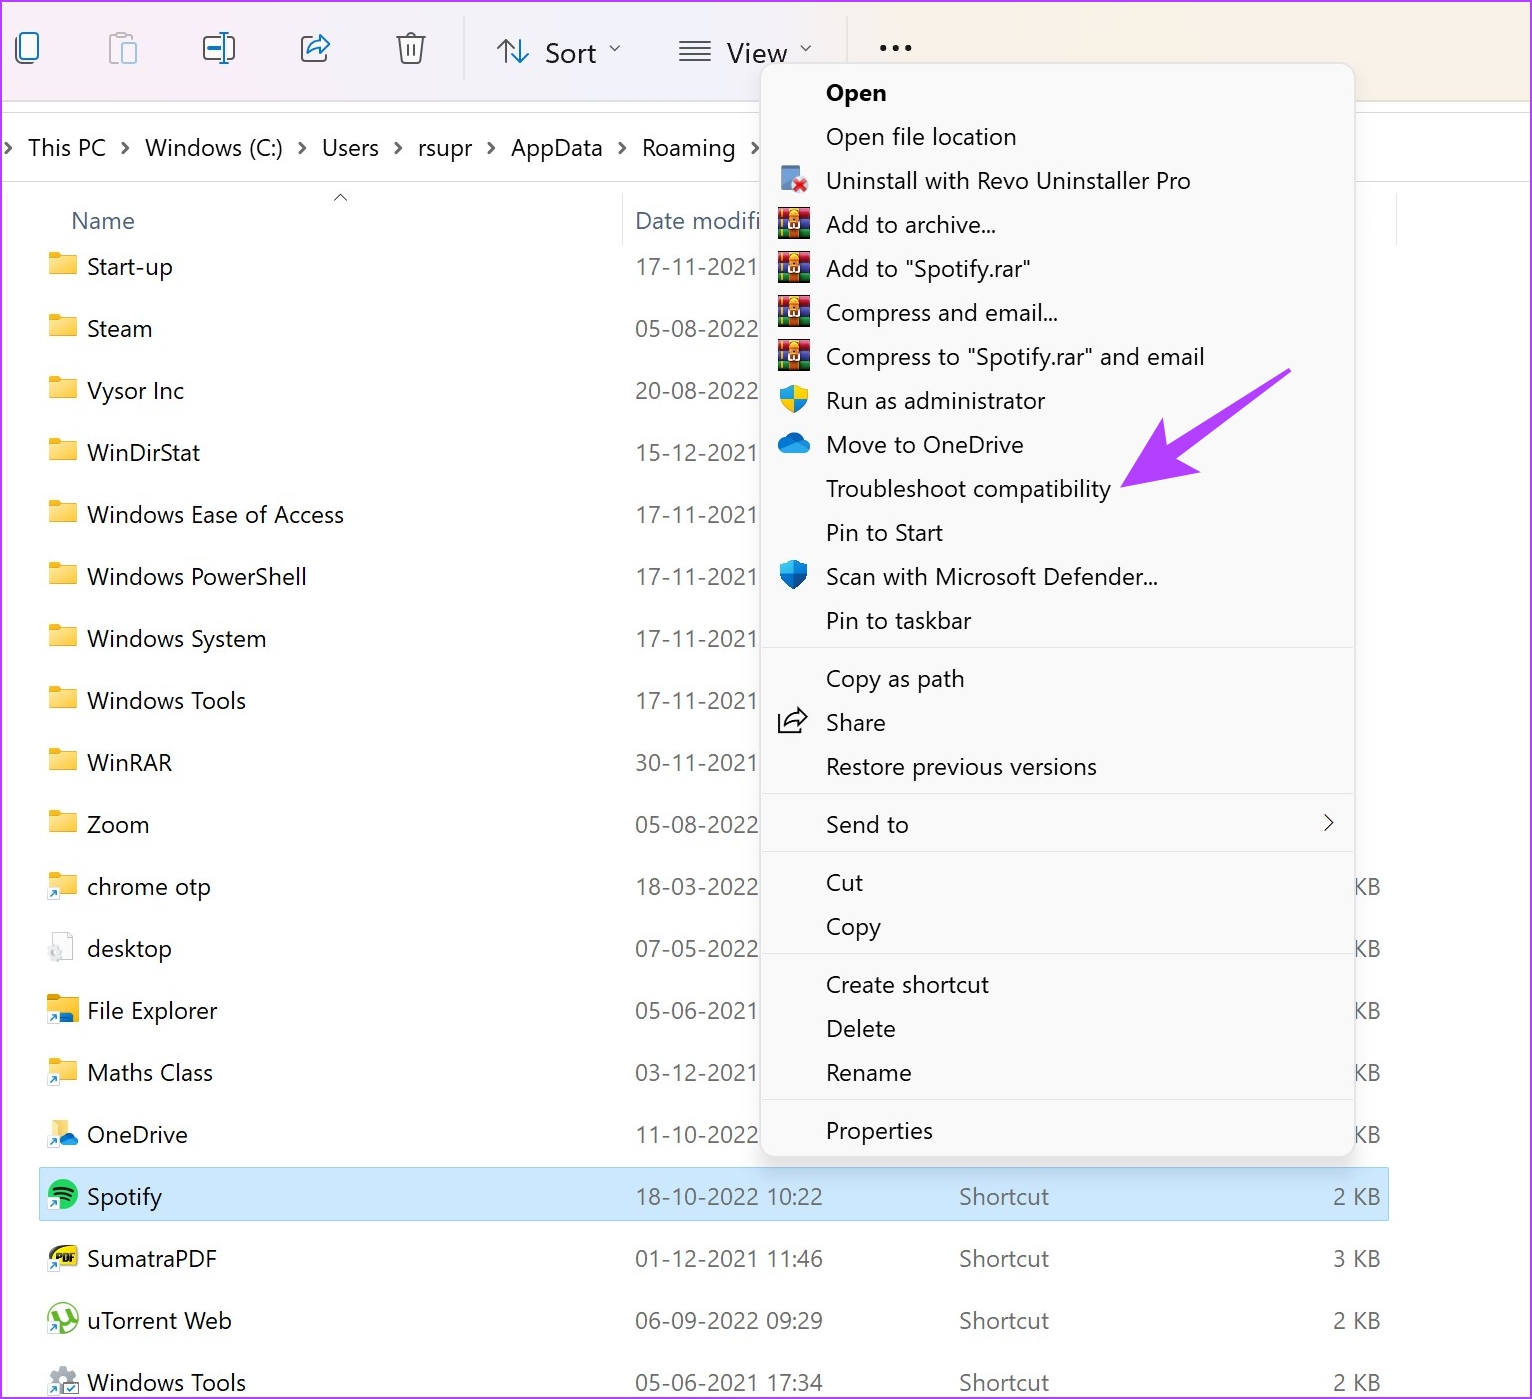
Task: Click the shield icon beside Run as administrator
Action: (x=794, y=400)
